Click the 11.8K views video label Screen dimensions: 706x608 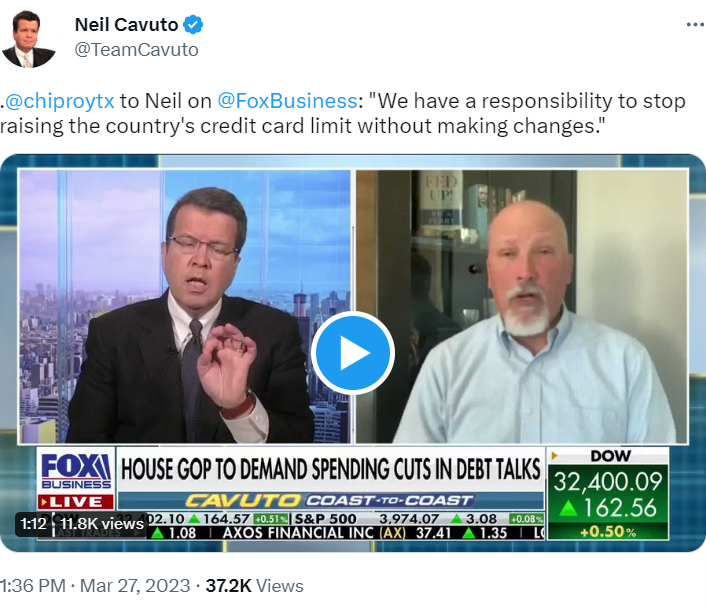[x=102, y=523]
